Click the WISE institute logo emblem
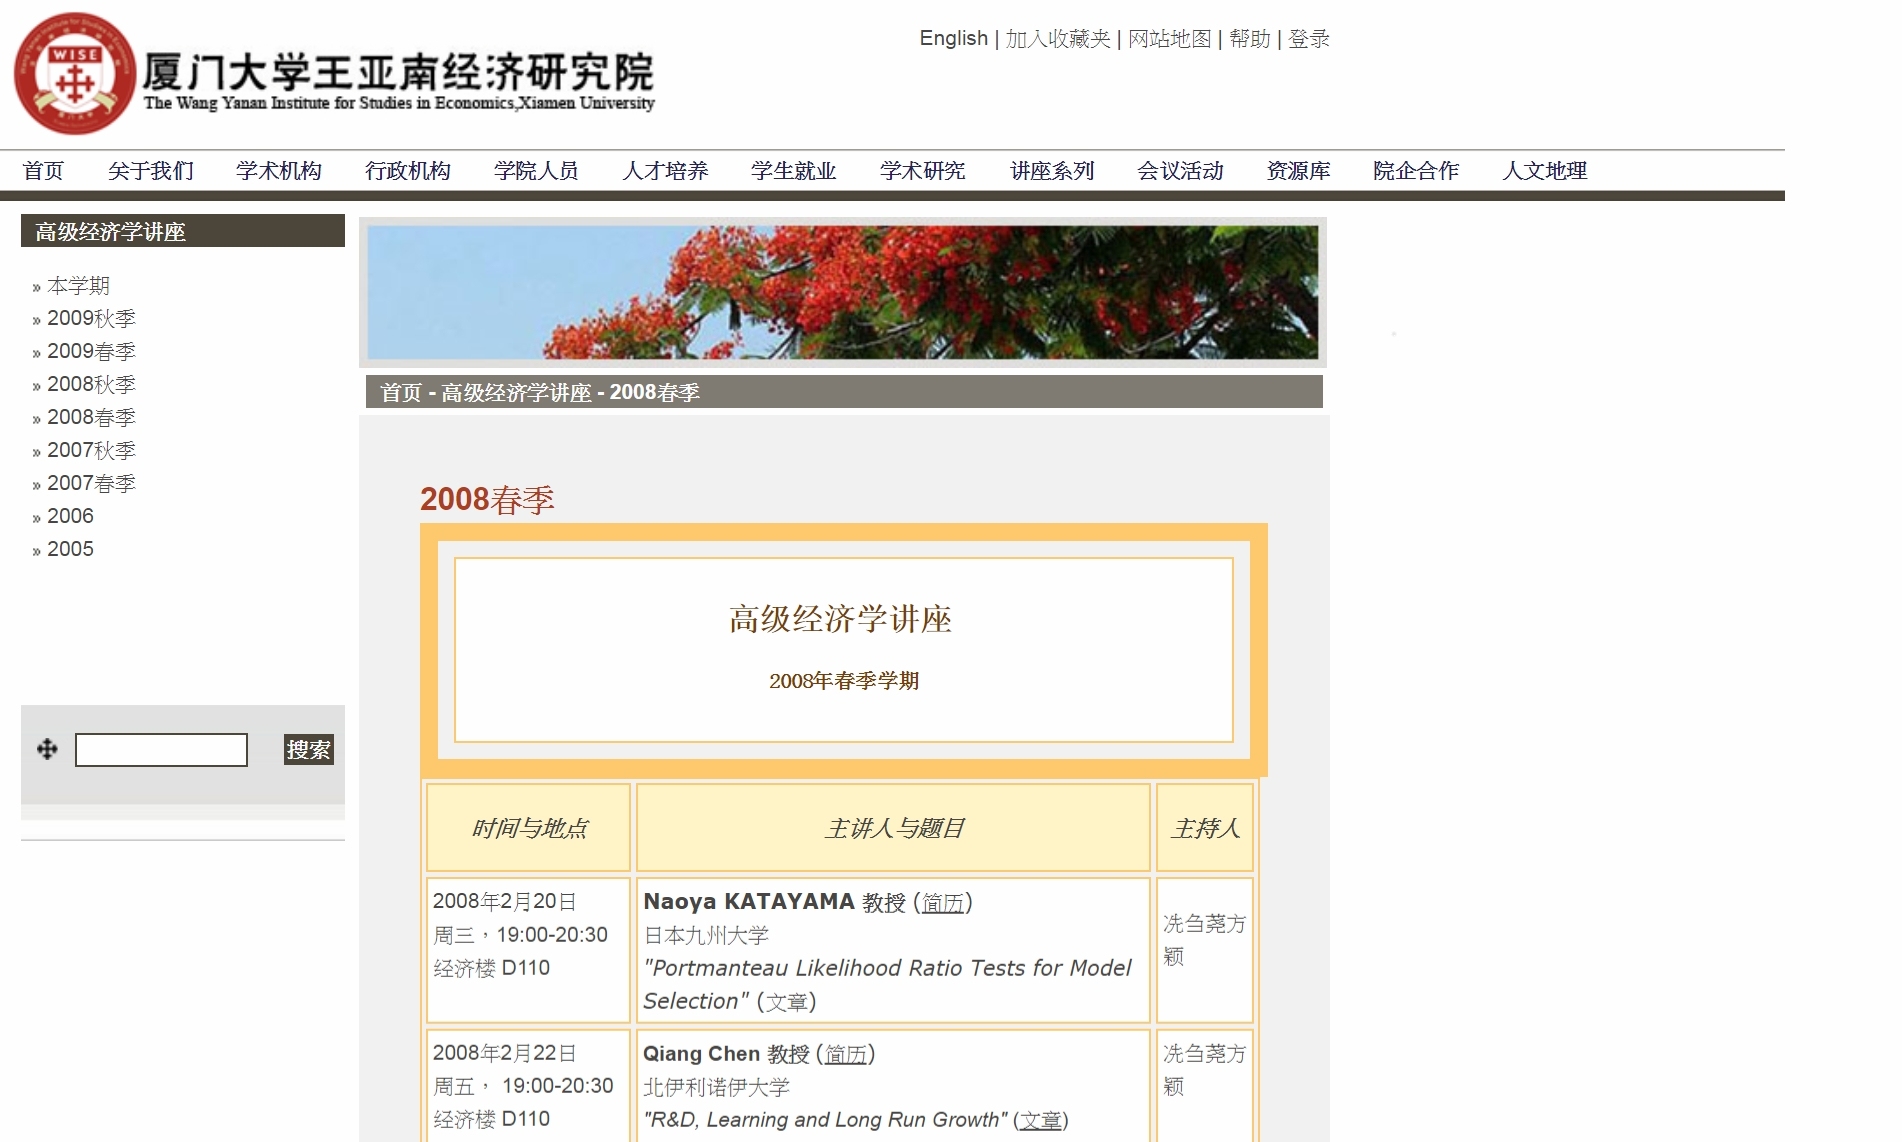 pyautogui.click(x=74, y=74)
